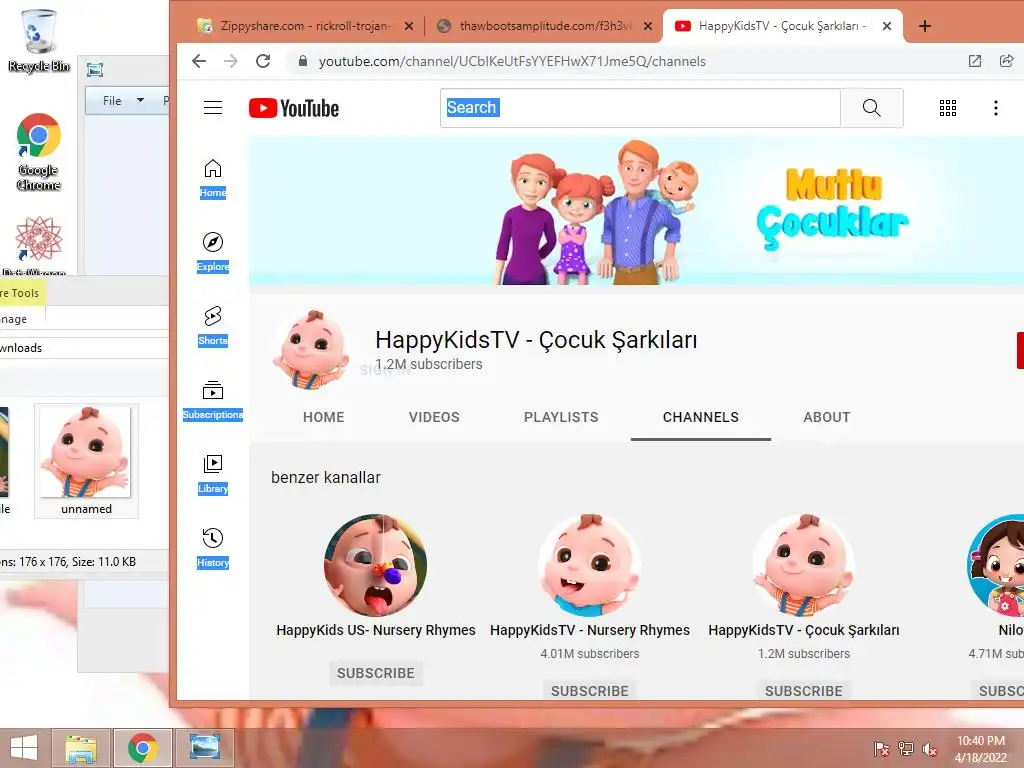This screenshot has height=768, width=1024.
Task: Click the network tray icon
Action: tap(906, 748)
